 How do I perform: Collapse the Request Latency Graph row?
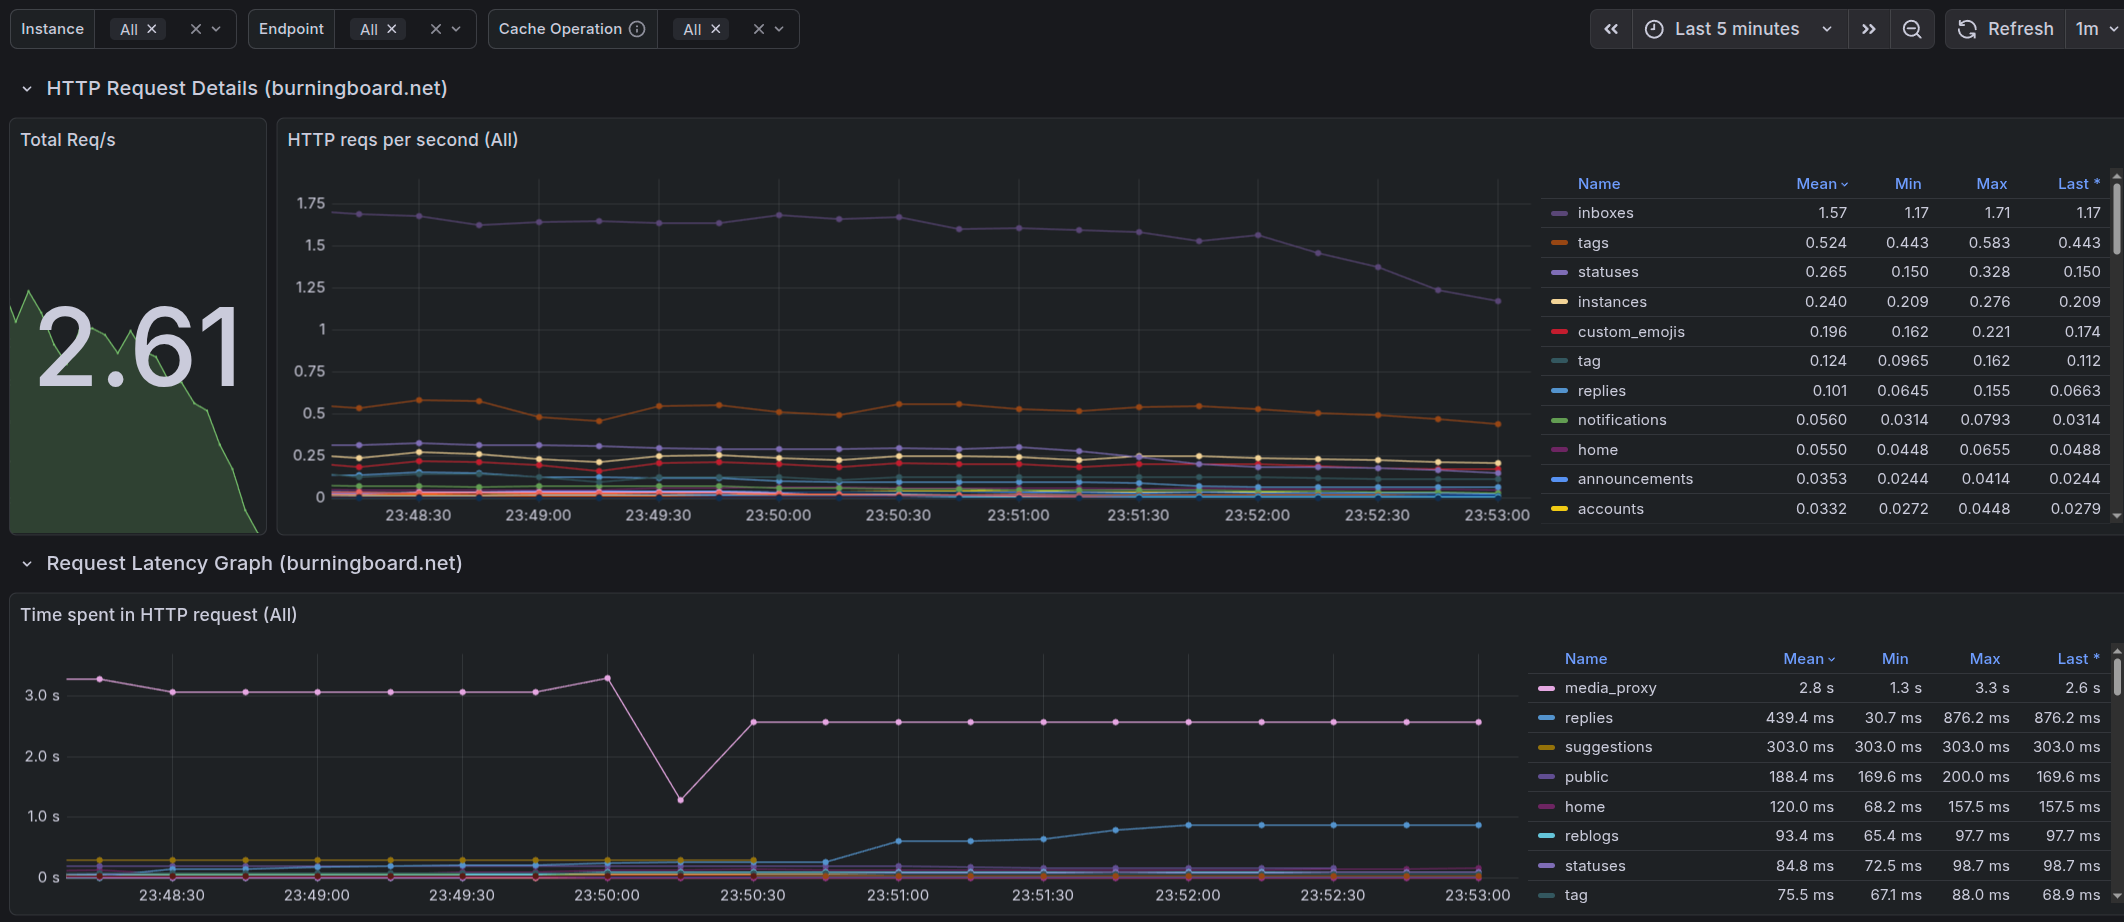[27, 564]
